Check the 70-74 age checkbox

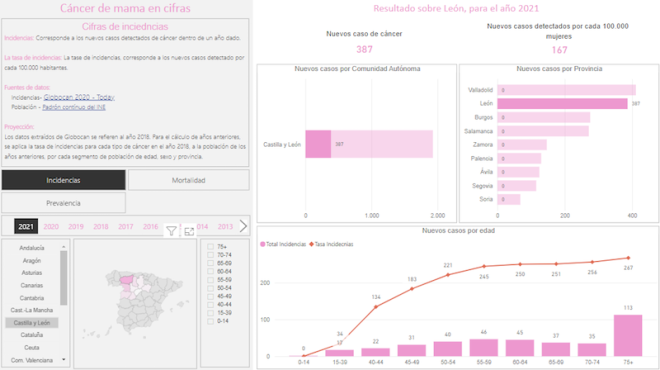point(210,255)
